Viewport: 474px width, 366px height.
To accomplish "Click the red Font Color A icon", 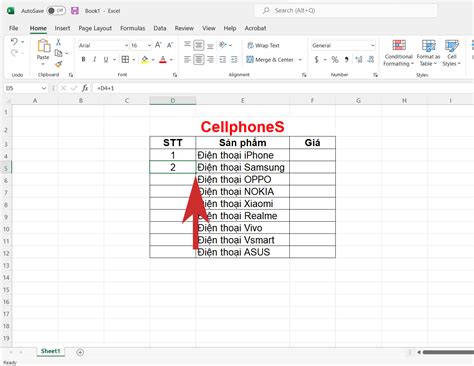I will tap(163, 60).
